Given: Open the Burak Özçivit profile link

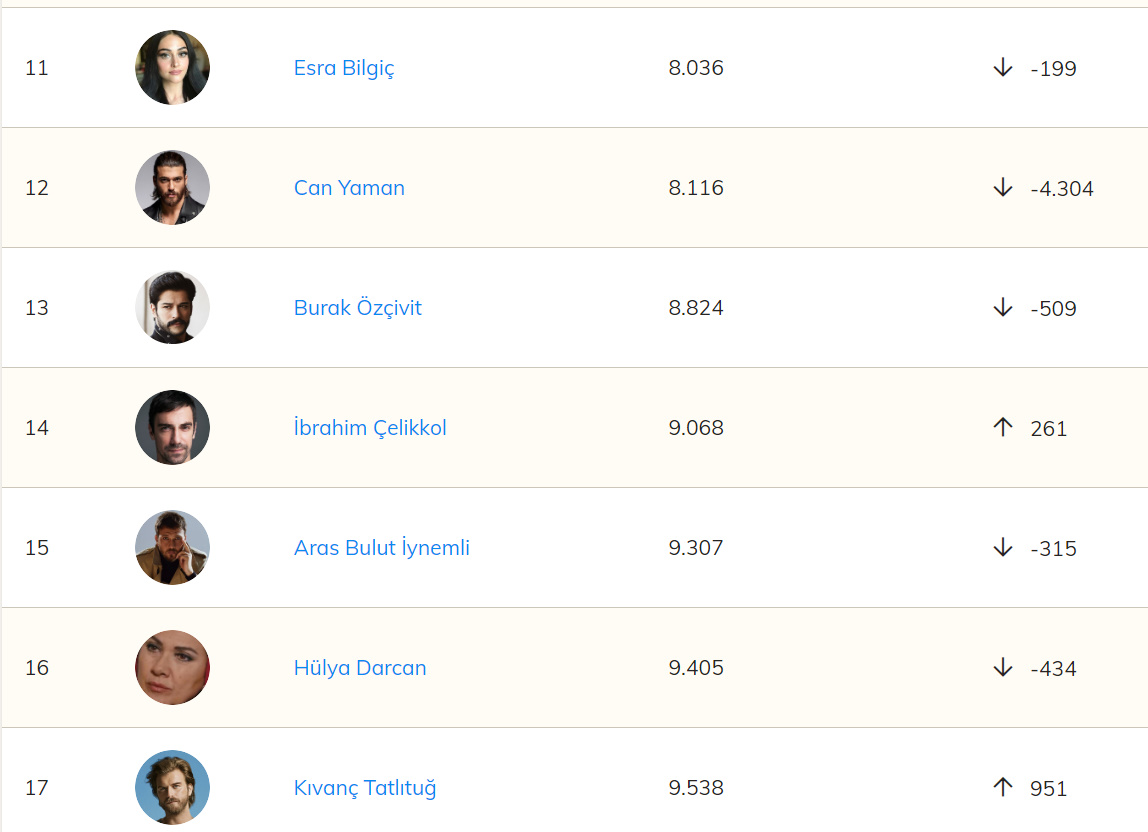Looking at the screenshot, I should 358,308.
